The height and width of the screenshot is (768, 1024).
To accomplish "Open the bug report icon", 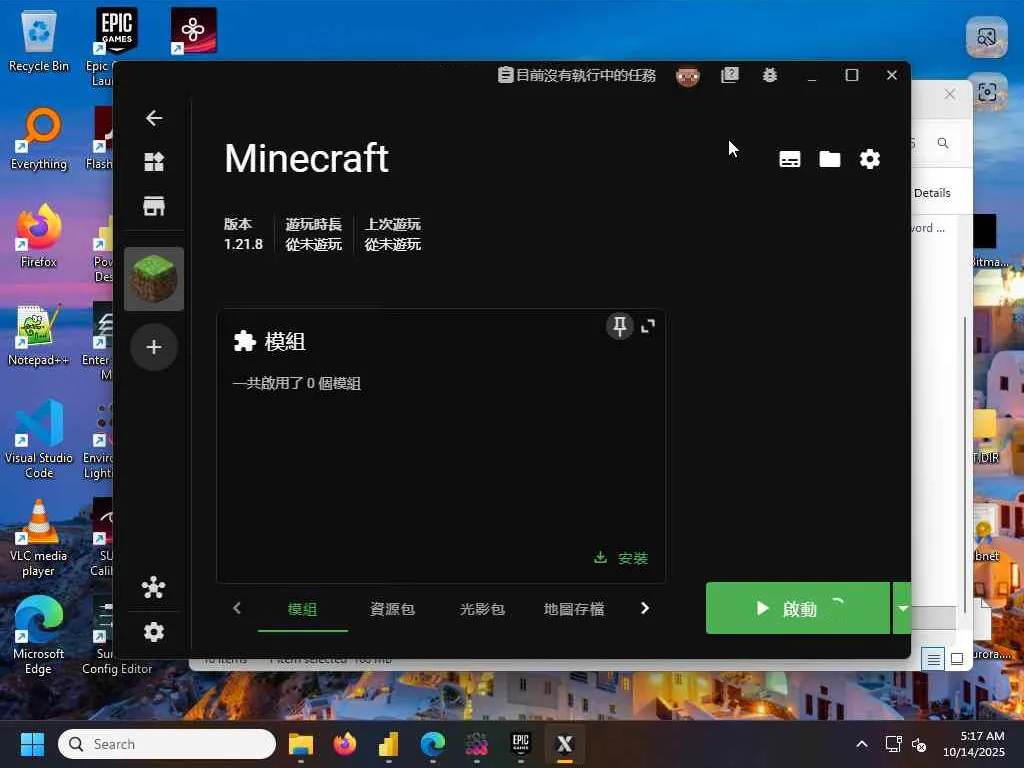I will (x=770, y=75).
